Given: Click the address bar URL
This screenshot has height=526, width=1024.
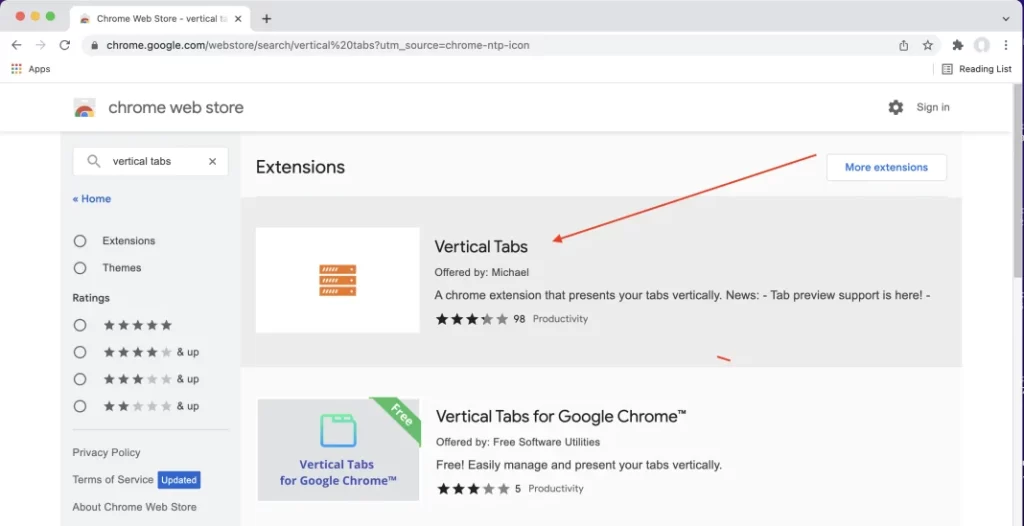Looking at the screenshot, I should click(318, 46).
